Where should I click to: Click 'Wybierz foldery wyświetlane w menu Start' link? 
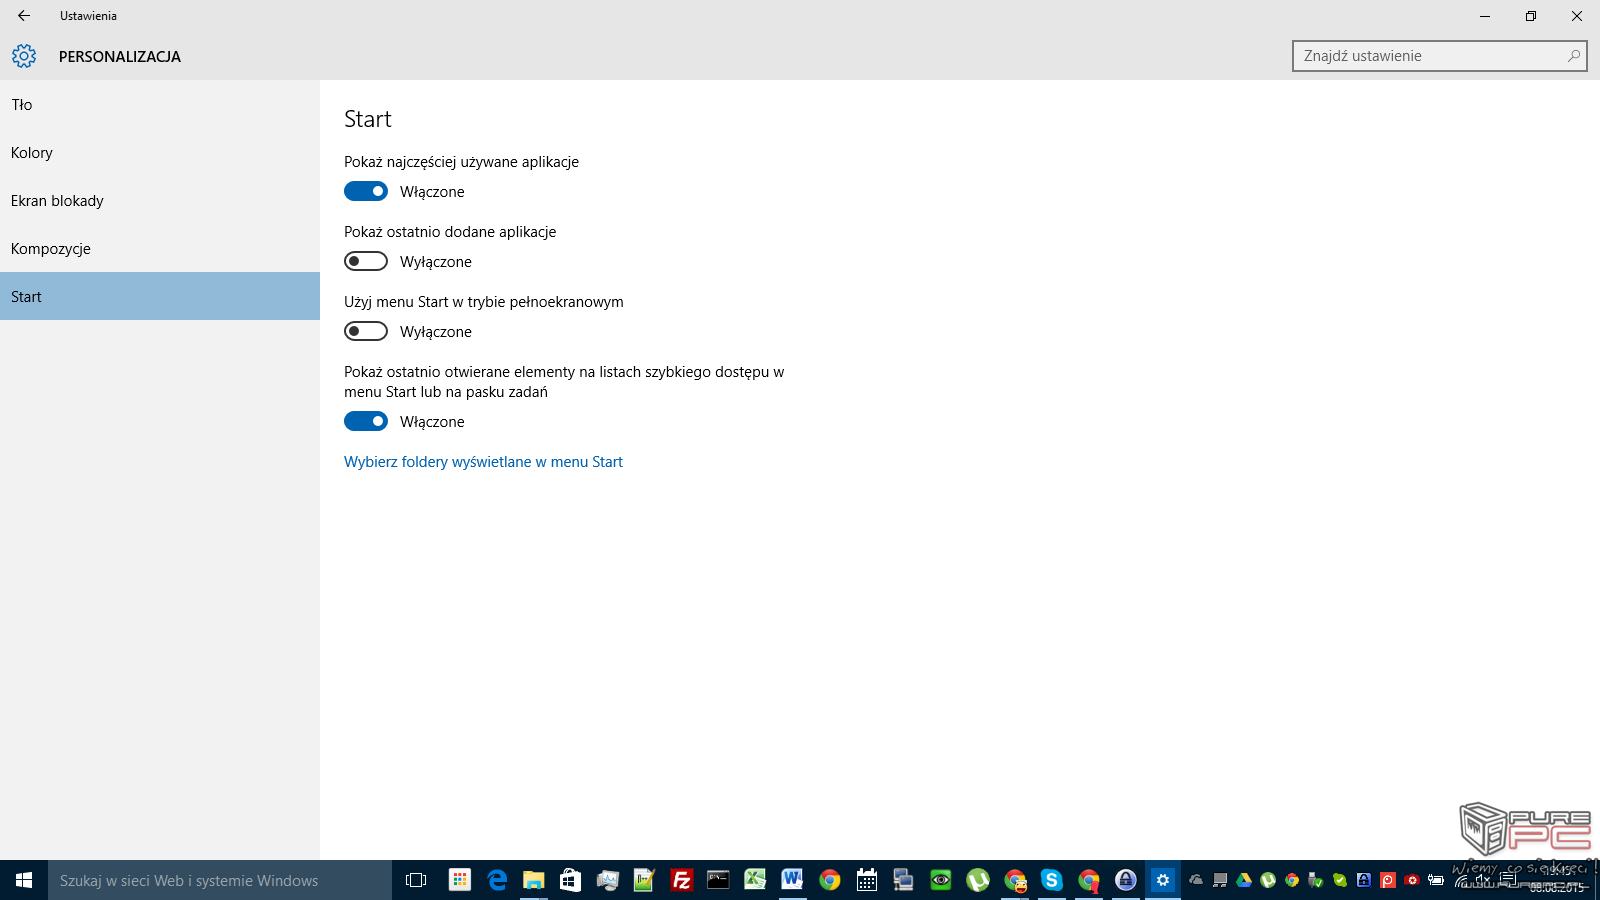pos(483,462)
